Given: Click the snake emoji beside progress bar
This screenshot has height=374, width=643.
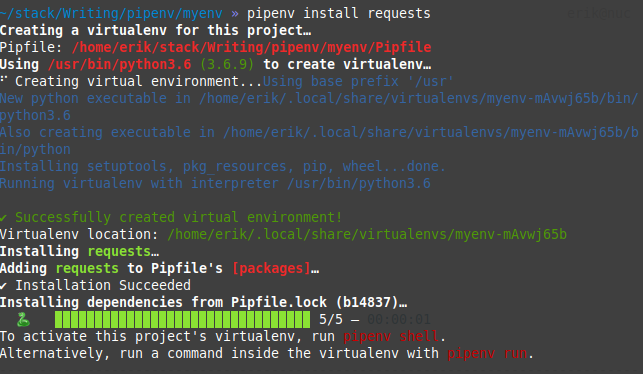Looking at the screenshot, I should 23,319.
